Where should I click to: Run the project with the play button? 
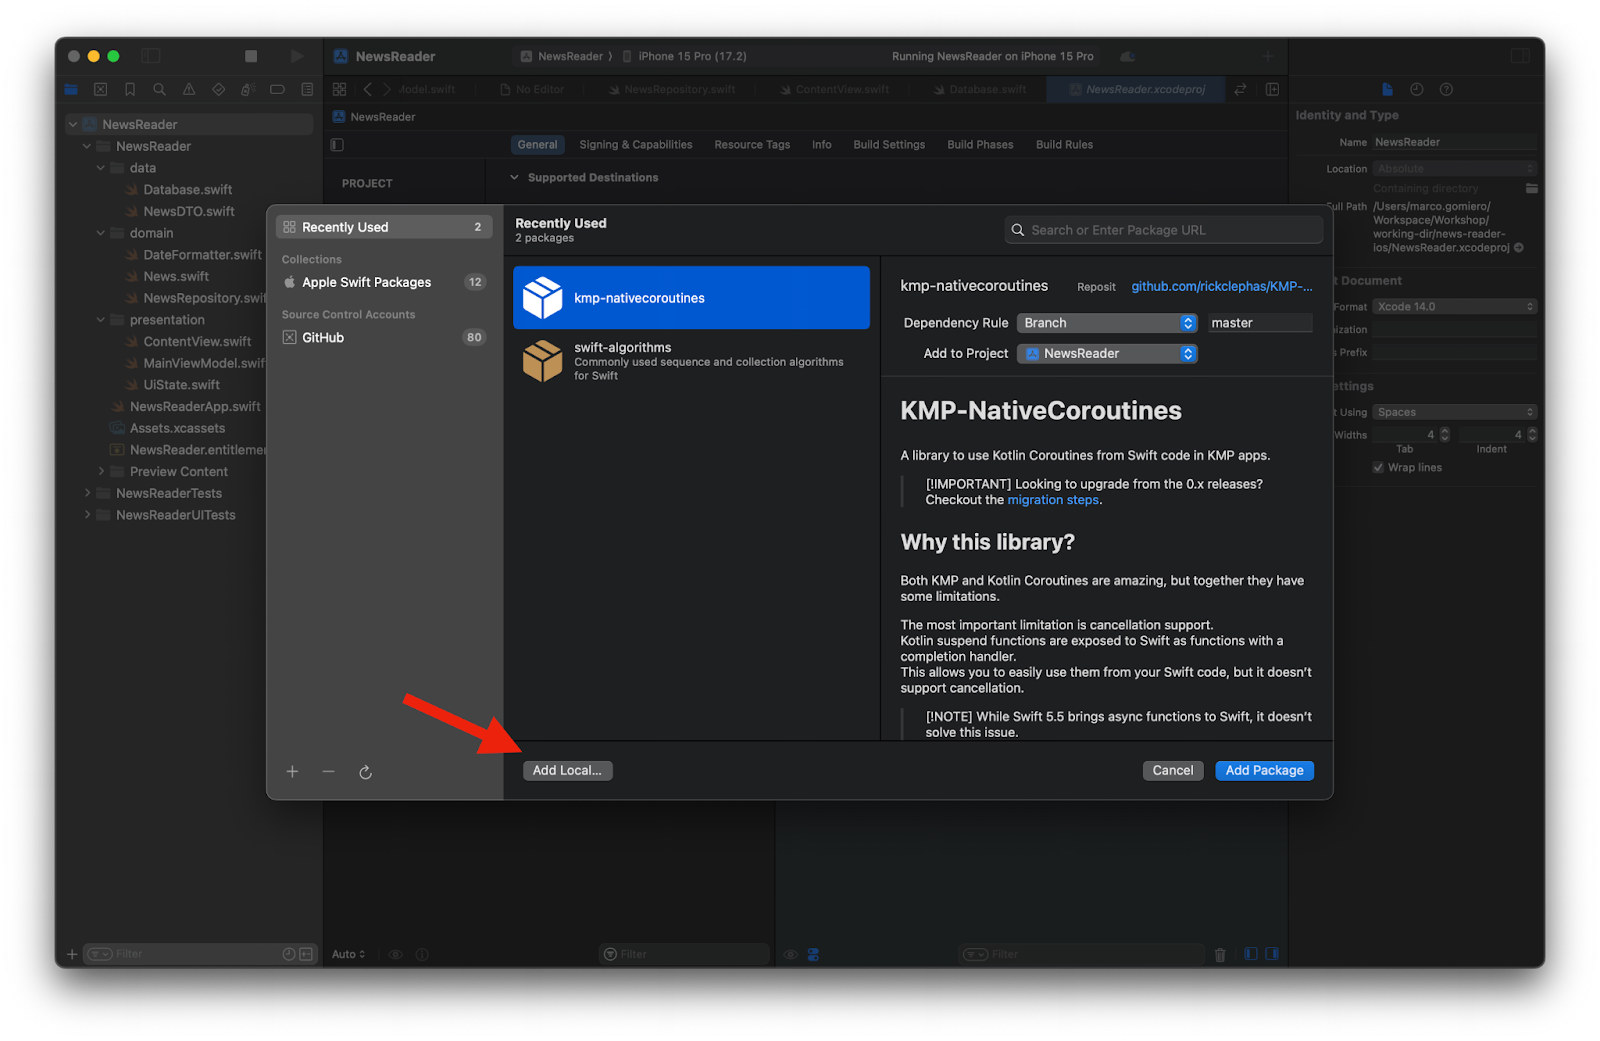[x=297, y=56]
